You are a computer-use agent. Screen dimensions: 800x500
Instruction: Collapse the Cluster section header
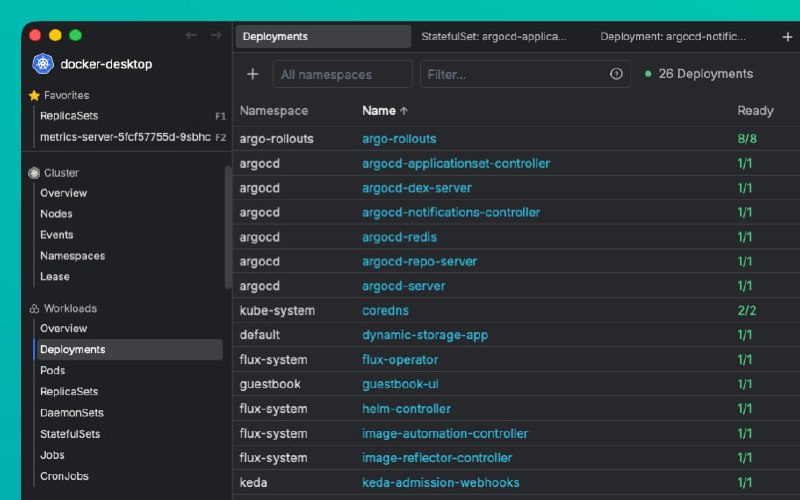click(61, 173)
